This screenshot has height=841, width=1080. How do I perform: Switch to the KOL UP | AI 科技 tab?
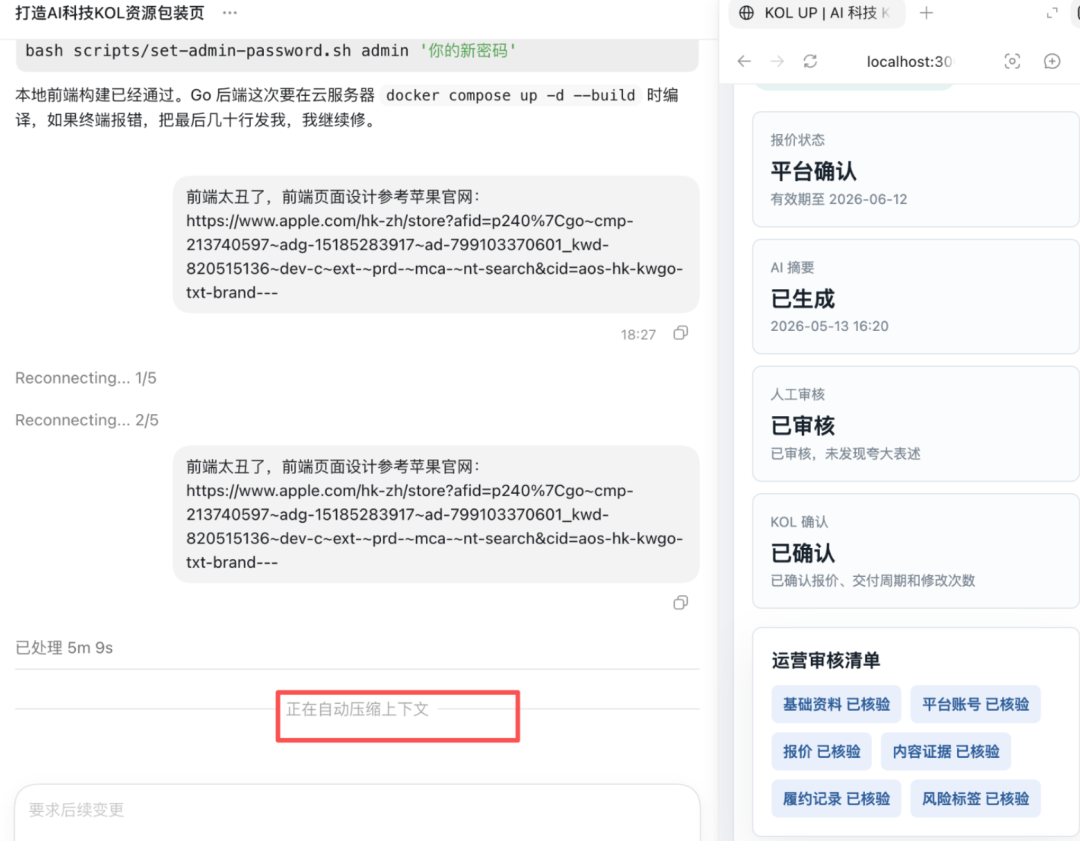click(x=817, y=13)
